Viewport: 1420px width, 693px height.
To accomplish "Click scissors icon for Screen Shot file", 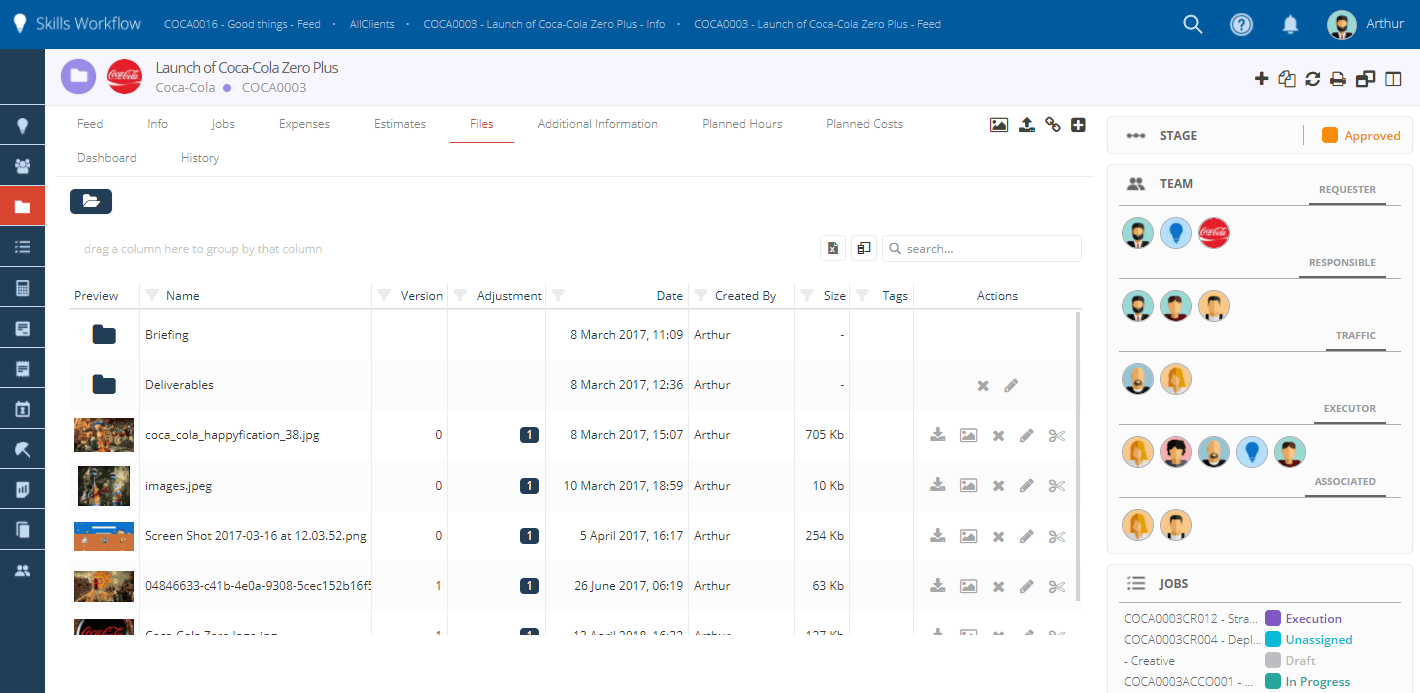I will 1057,536.
